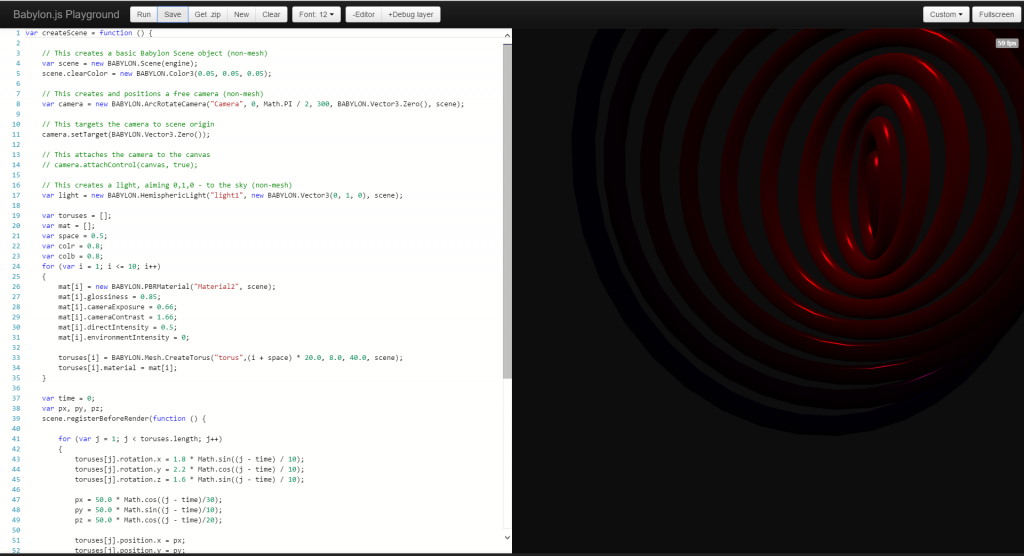Click the line 'for (var i = 1; i <= 10; i++)'
Screen dimensions: 1024x556
point(101,267)
